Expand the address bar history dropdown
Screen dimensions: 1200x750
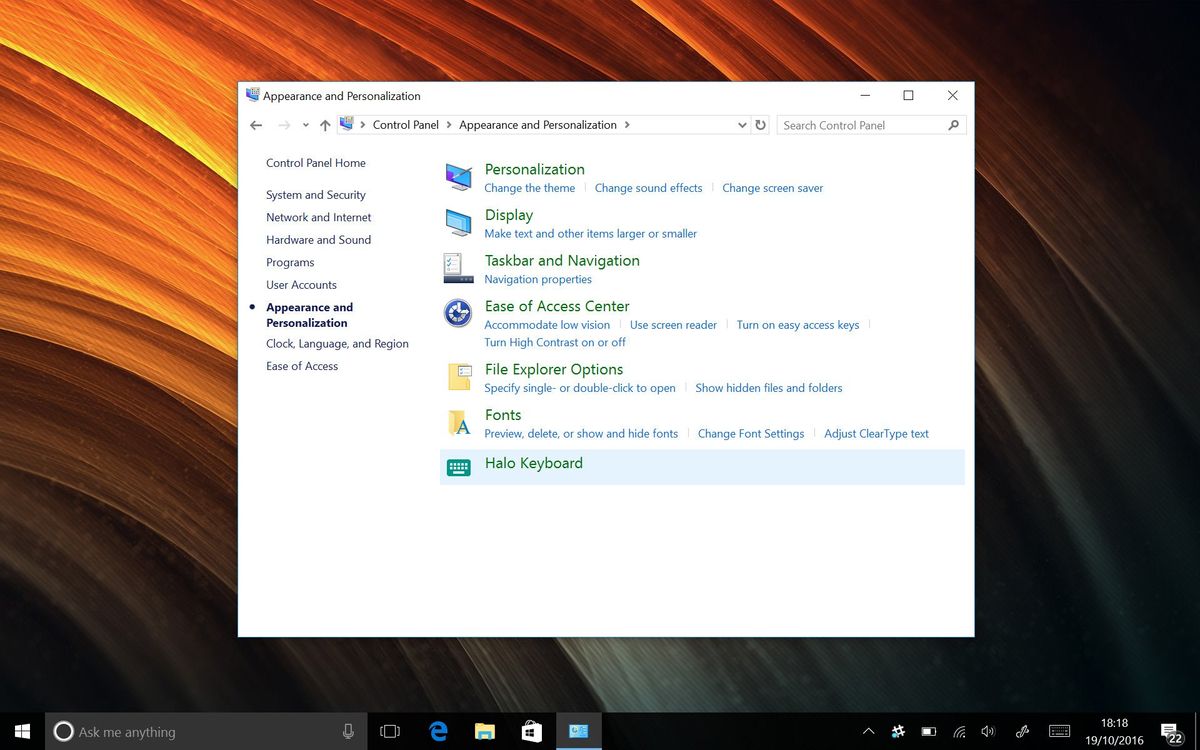pos(742,124)
